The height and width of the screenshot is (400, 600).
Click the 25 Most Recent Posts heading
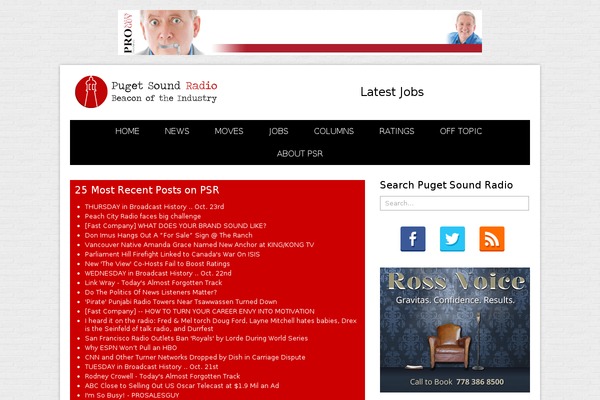(147, 190)
